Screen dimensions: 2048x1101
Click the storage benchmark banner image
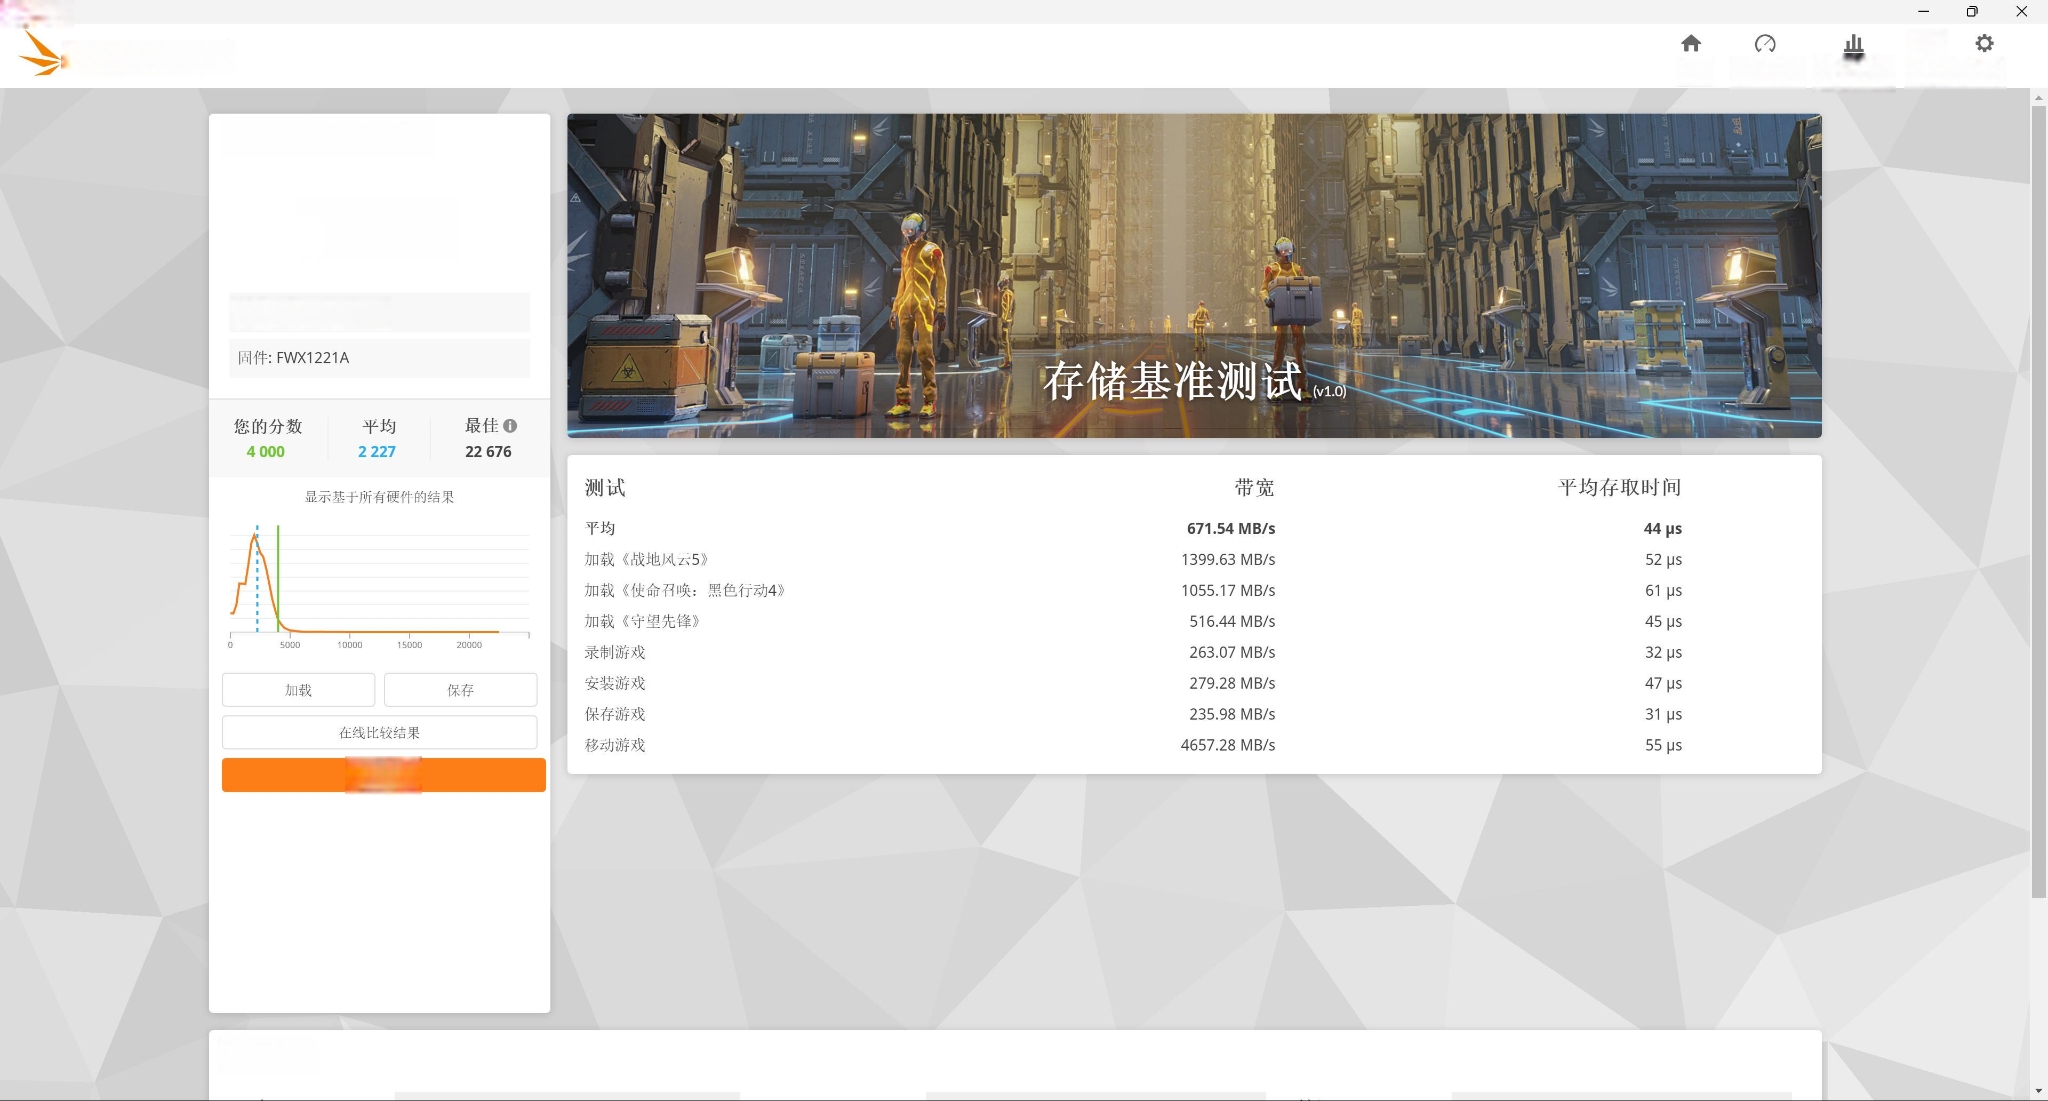pos(1194,275)
